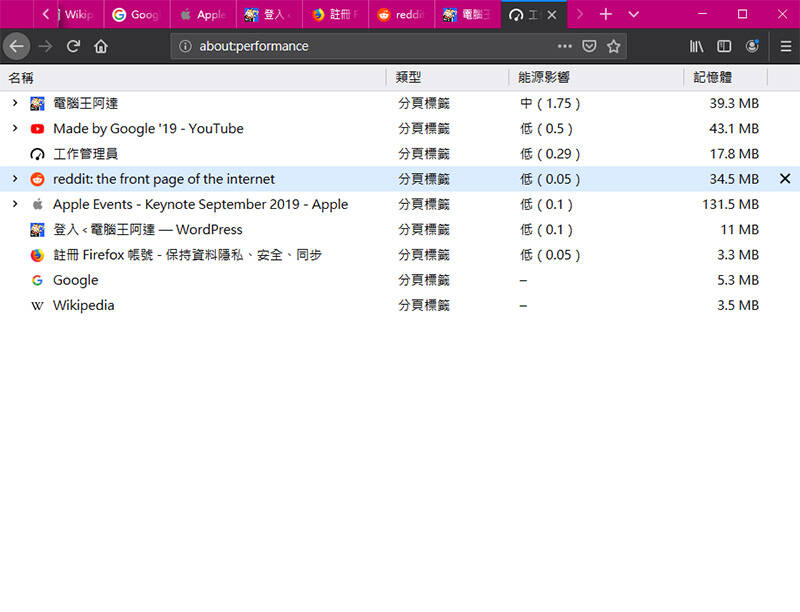This screenshot has height=612, width=800.
Task: Click the 34.5 MB memory value
Action: click(734, 178)
